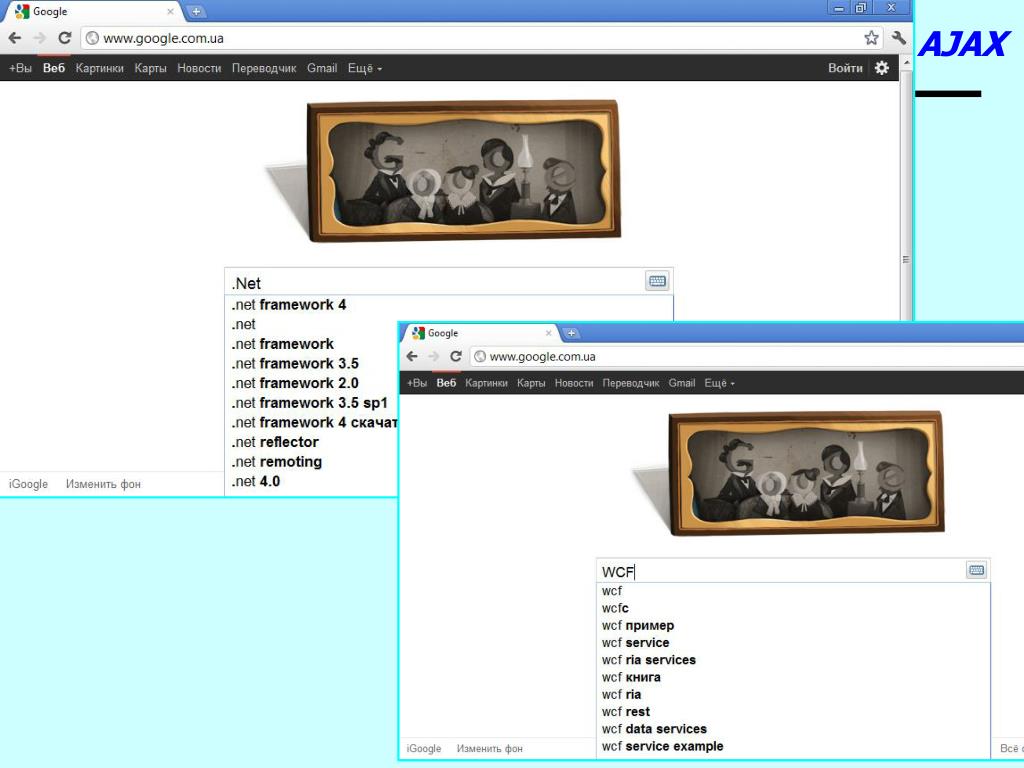Image resolution: width=1024 pixels, height=768 pixels.
Task: Open Картинки in the .Net window navbar
Action: [99, 68]
